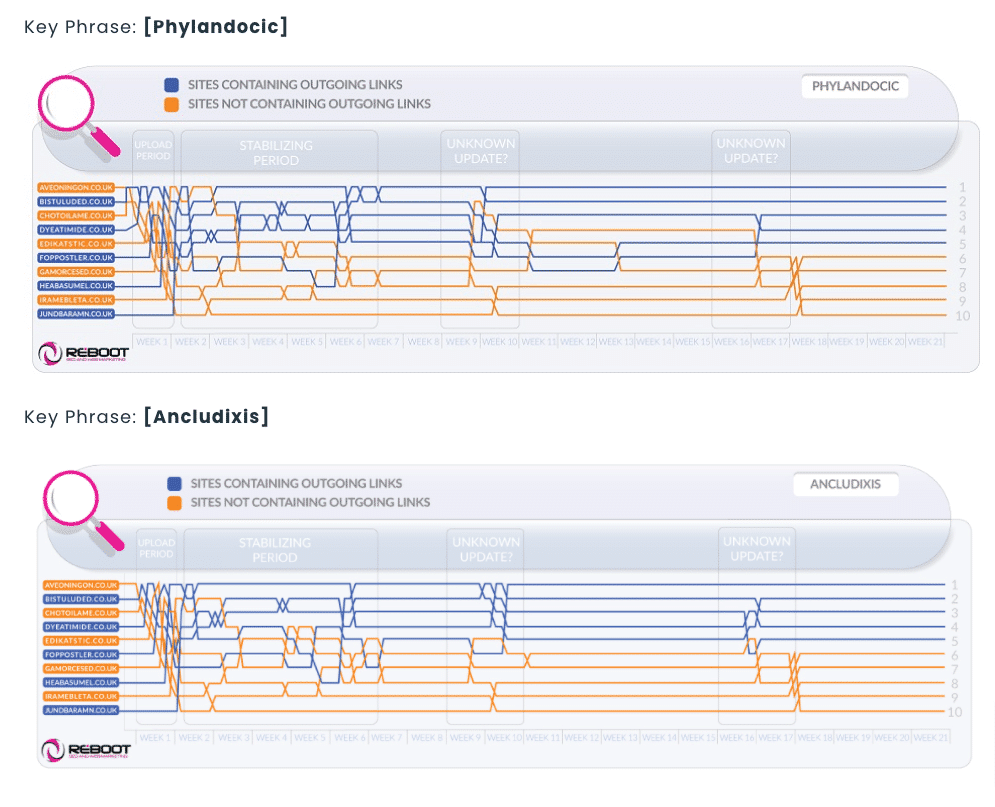
Task: Click Upload Period heading in Ancludixis chart
Action: tap(156, 549)
